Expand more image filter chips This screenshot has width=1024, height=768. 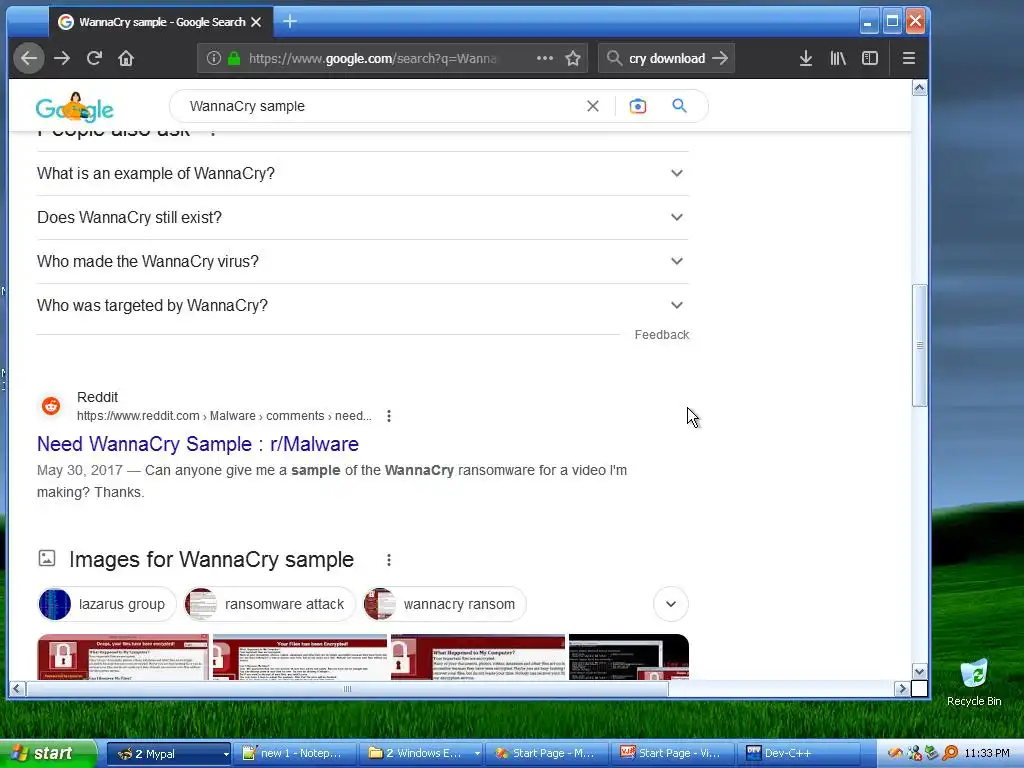[671, 604]
